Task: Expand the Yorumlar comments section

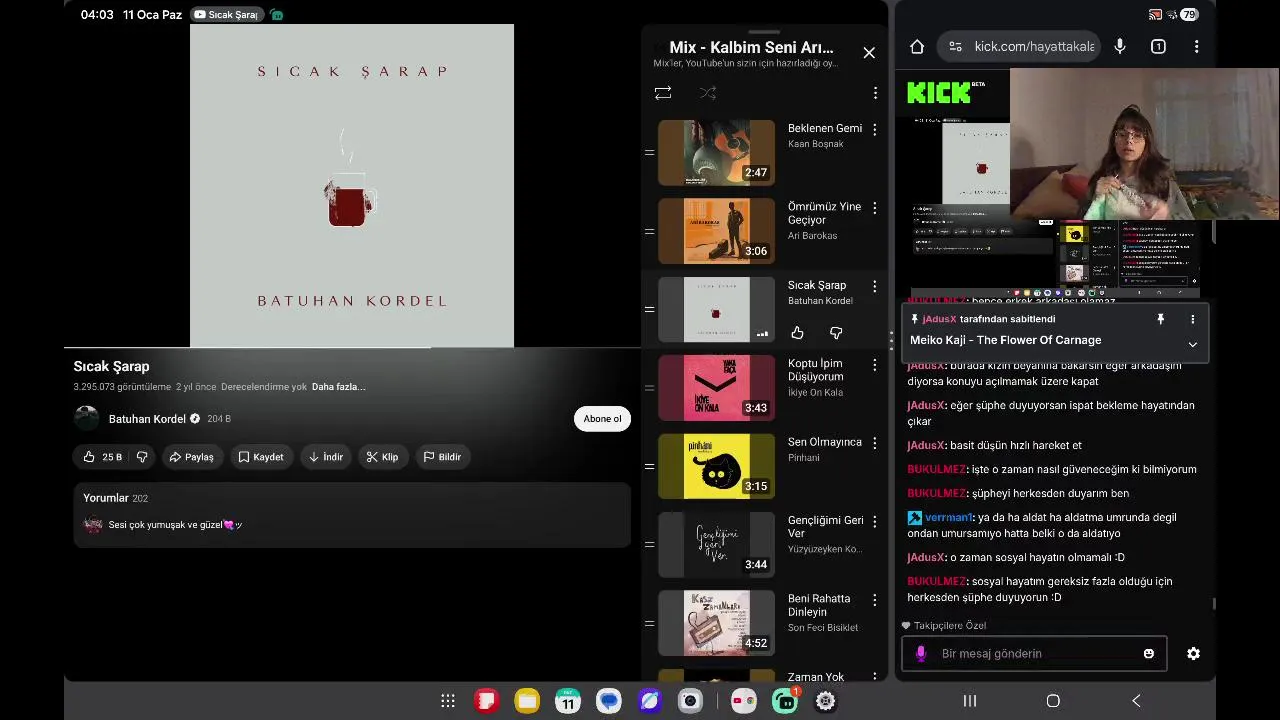Action: tap(352, 515)
